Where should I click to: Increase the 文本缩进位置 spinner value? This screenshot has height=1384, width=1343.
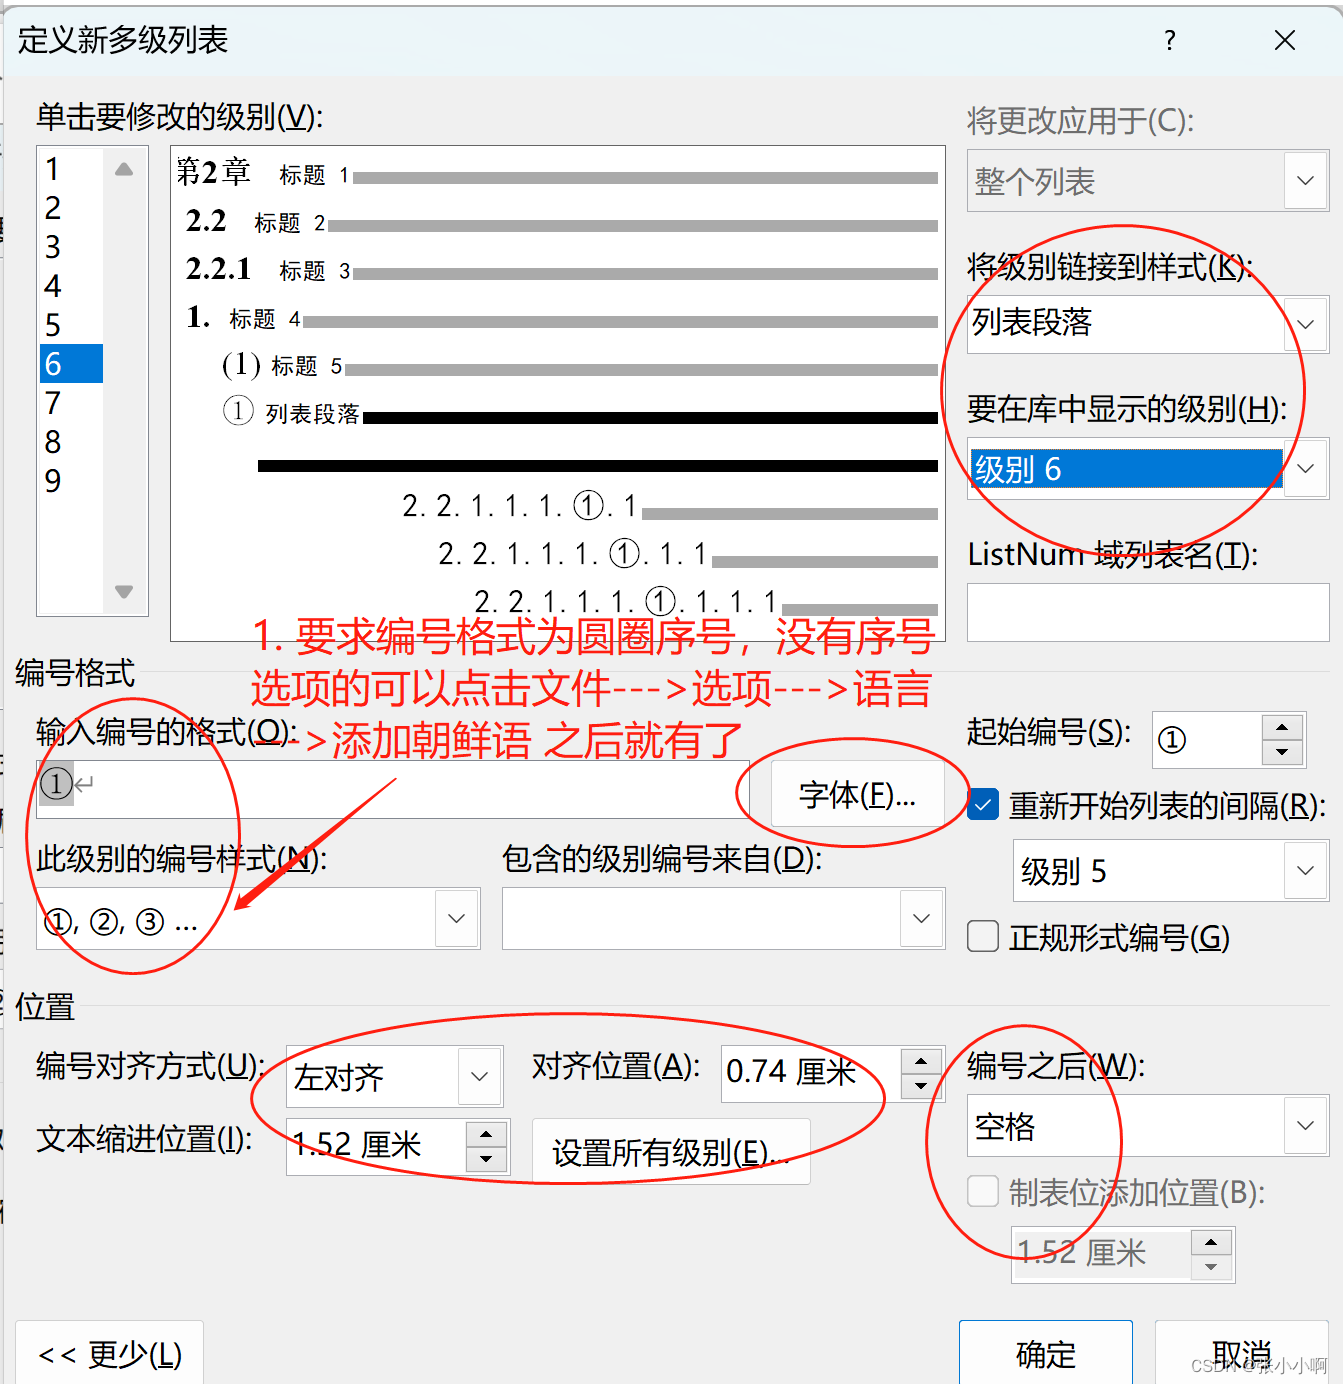coord(486,1134)
